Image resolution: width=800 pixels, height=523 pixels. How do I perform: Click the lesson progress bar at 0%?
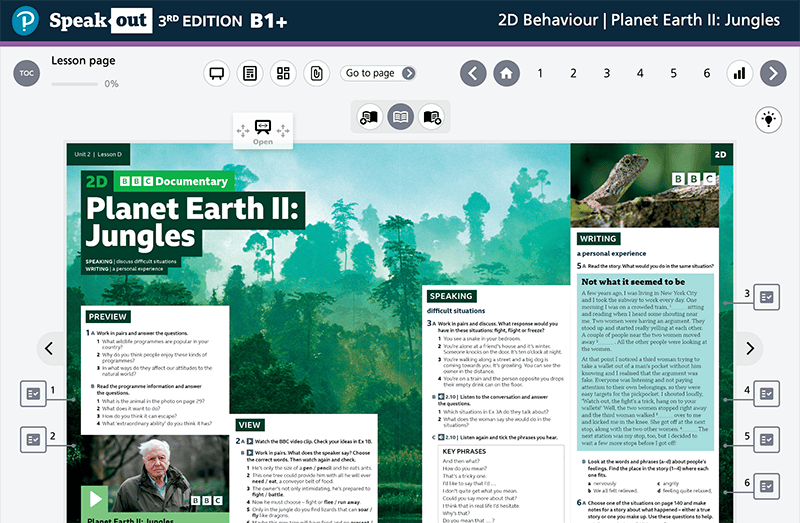pyautogui.click(x=74, y=84)
